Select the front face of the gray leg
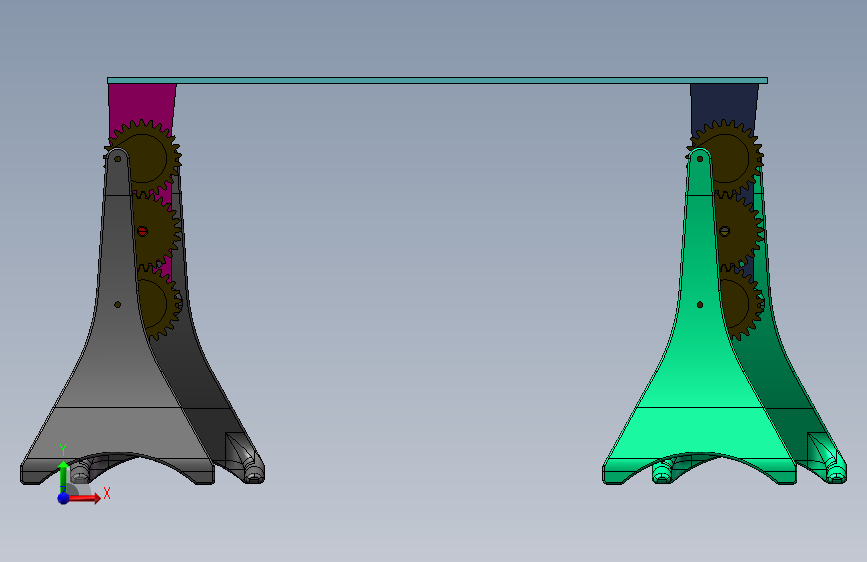This screenshot has height=562, width=867. [x=118, y=354]
